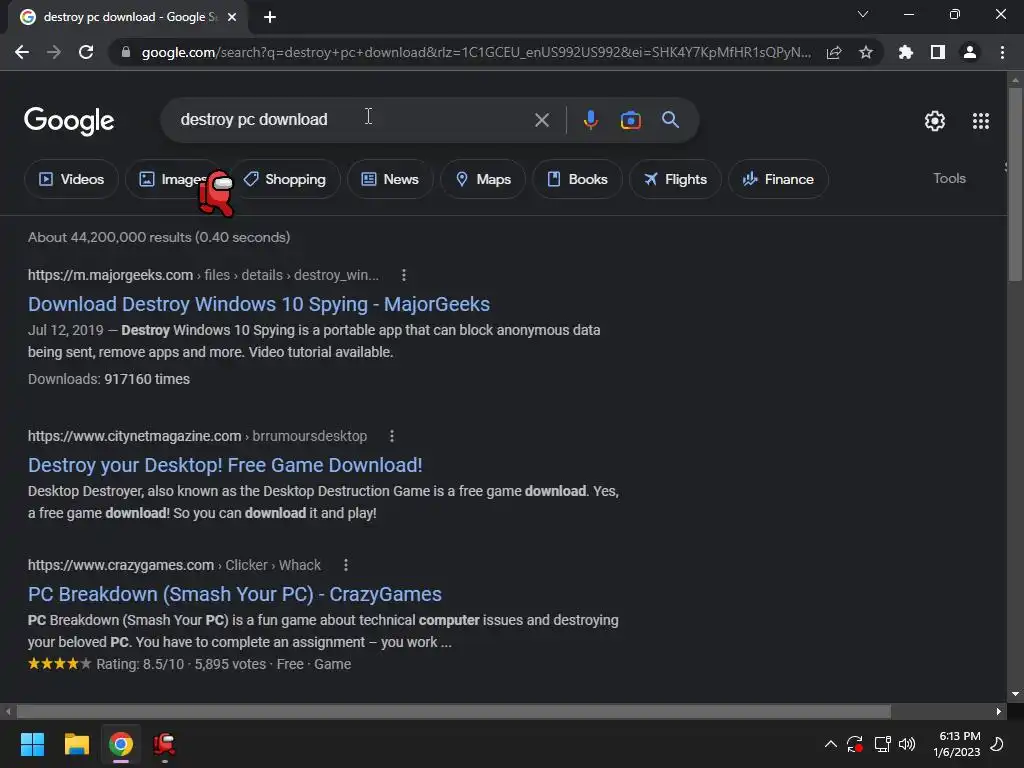The height and width of the screenshot is (768, 1024).
Task: Open more options for MajorGeeks result
Action: (404, 275)
